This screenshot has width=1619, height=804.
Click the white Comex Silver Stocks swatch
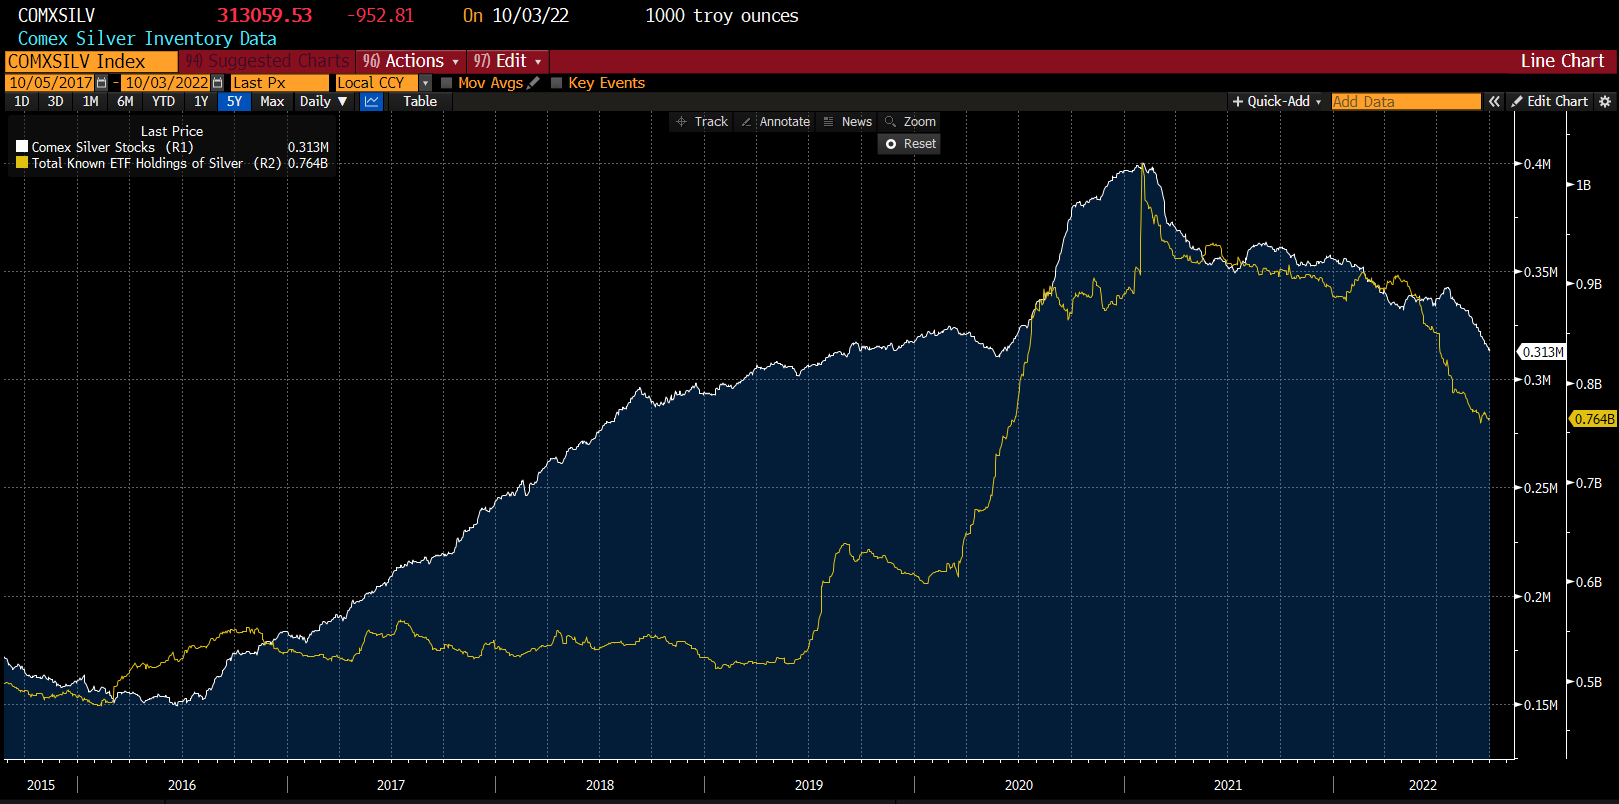22,147
